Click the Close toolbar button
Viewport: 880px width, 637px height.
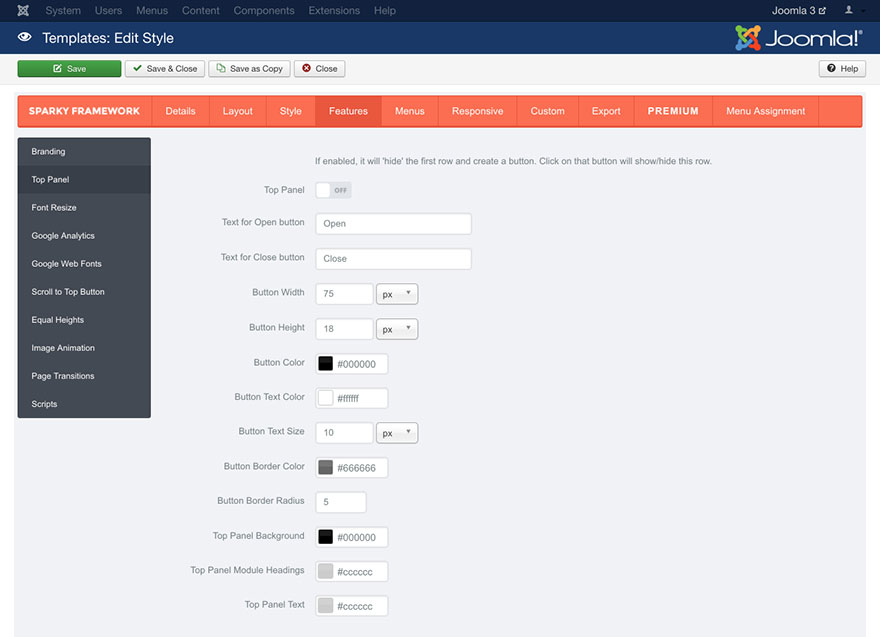pyautogui.click(x=319, y=68)
